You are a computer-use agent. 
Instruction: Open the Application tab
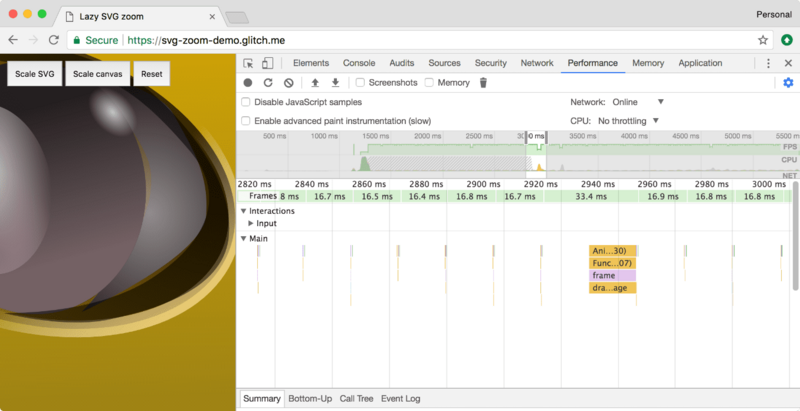pyautogui.click(x=700, y=63)
